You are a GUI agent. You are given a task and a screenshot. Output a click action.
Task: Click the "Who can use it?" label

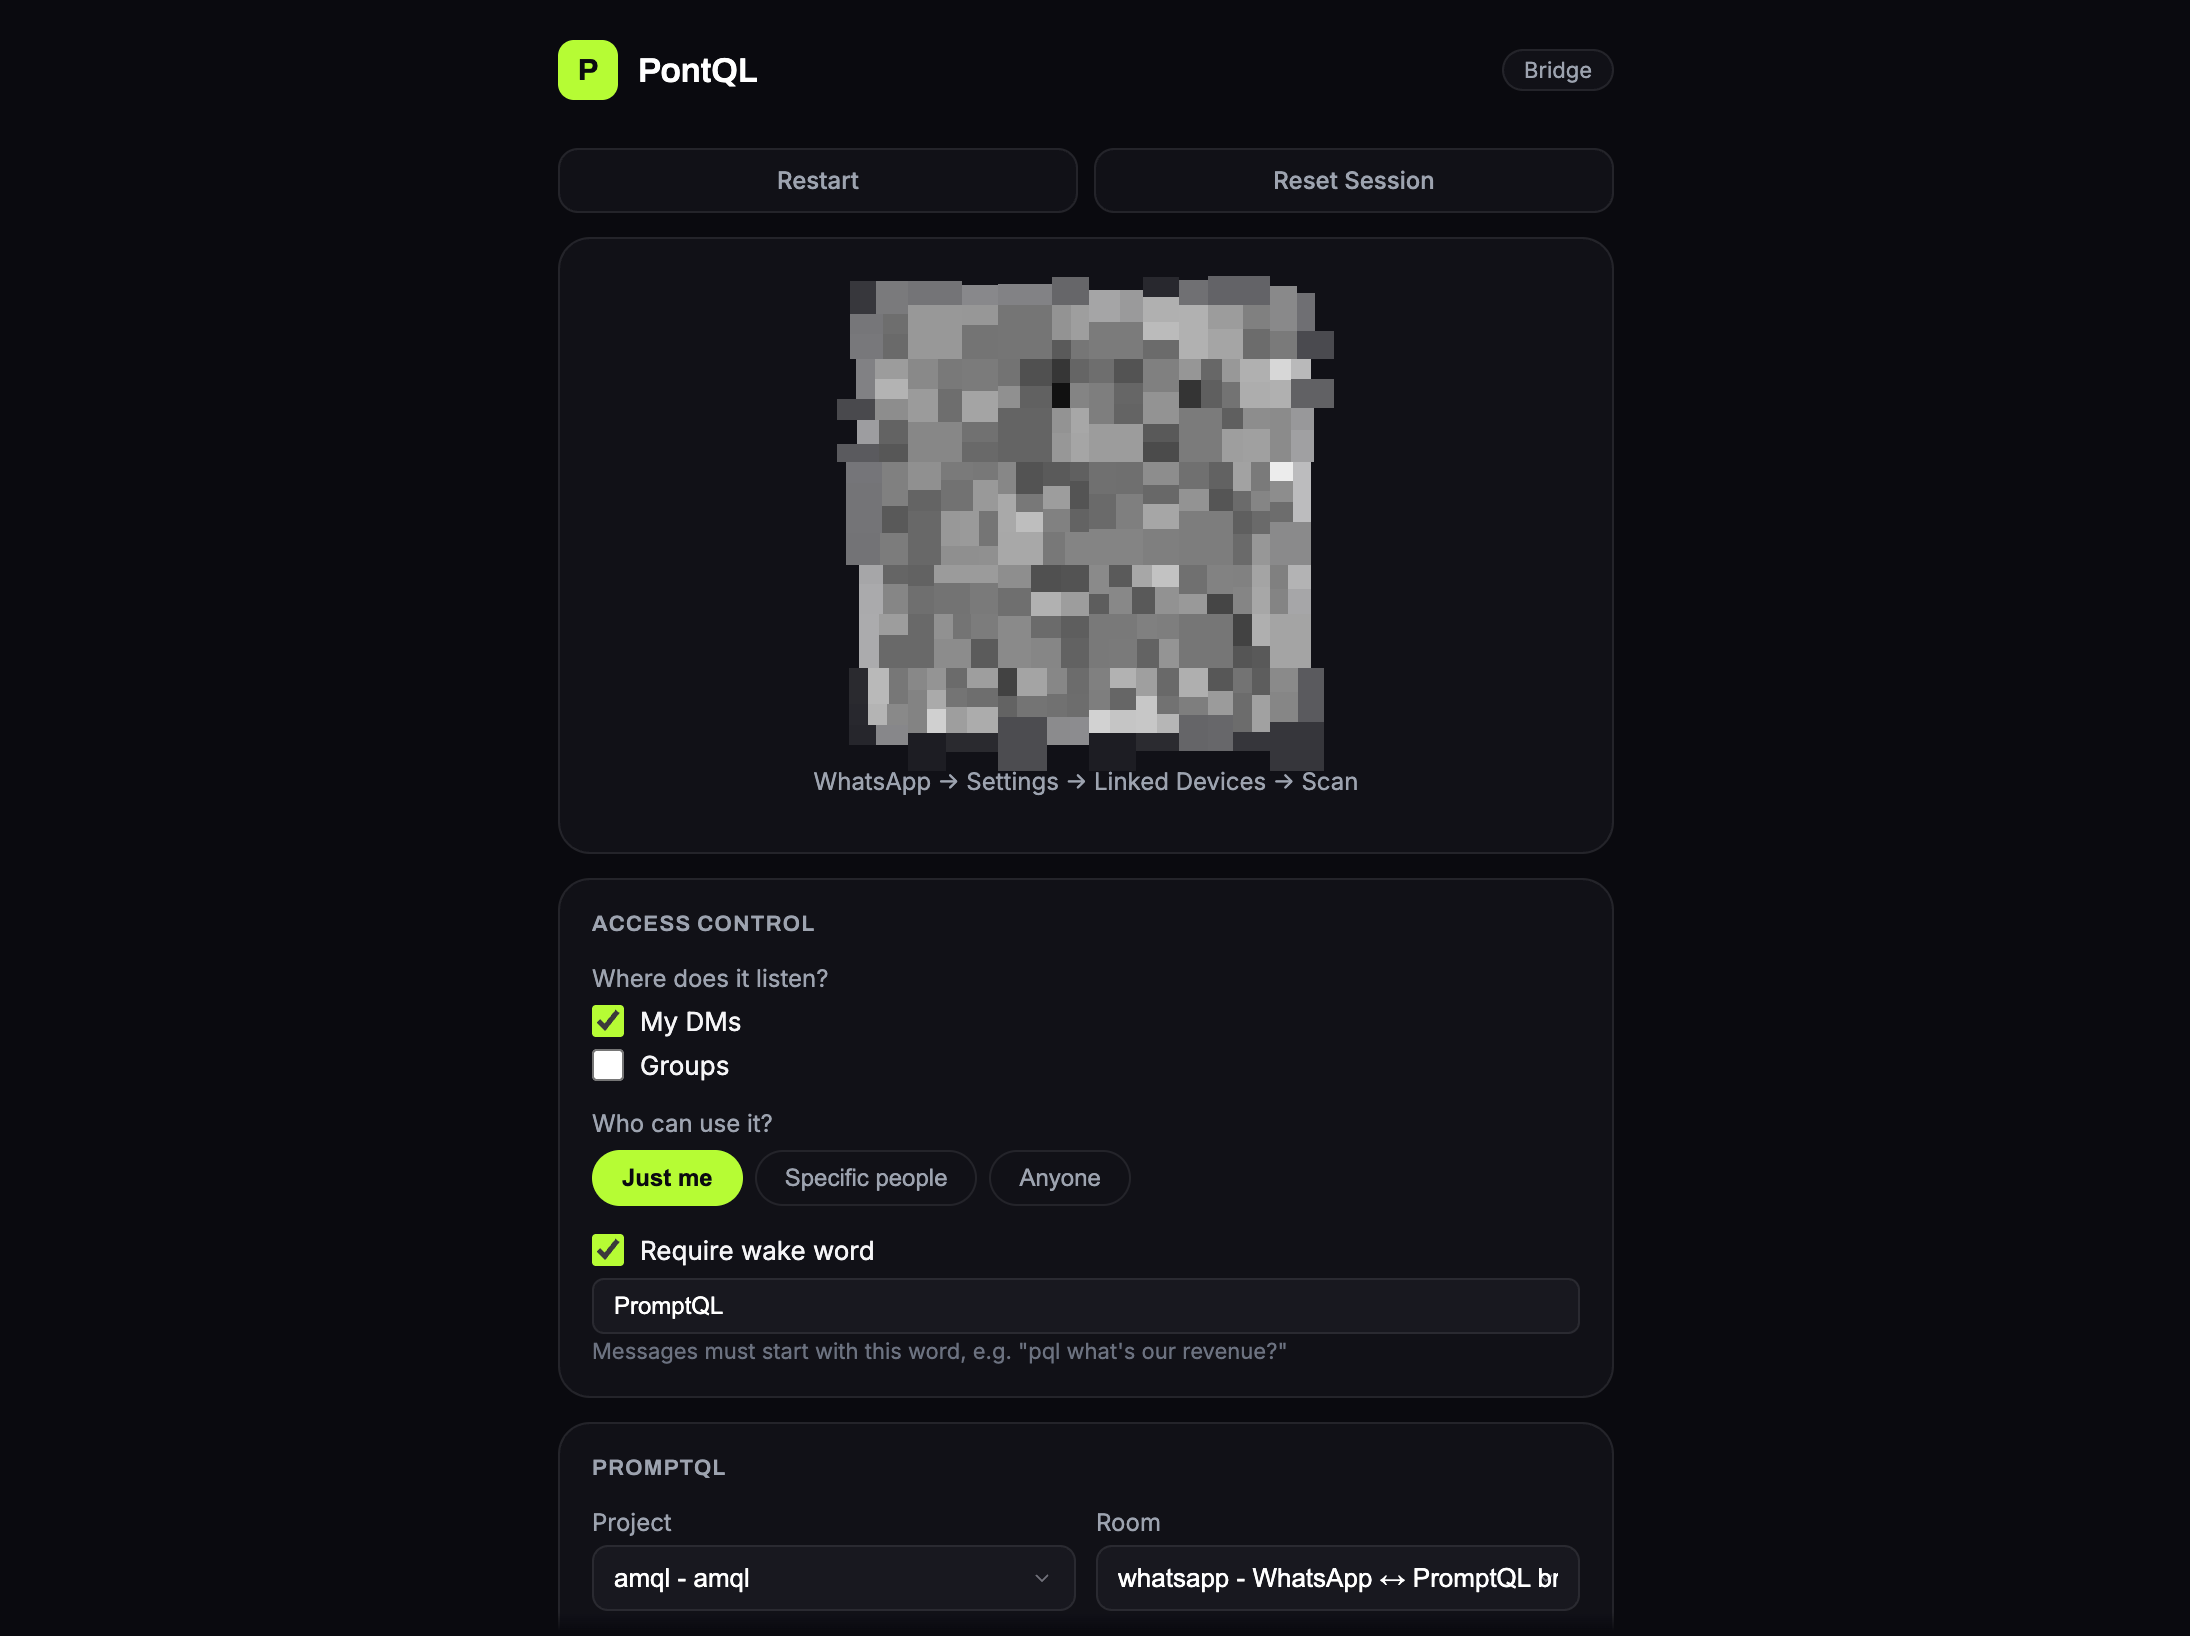(682, 1123)
